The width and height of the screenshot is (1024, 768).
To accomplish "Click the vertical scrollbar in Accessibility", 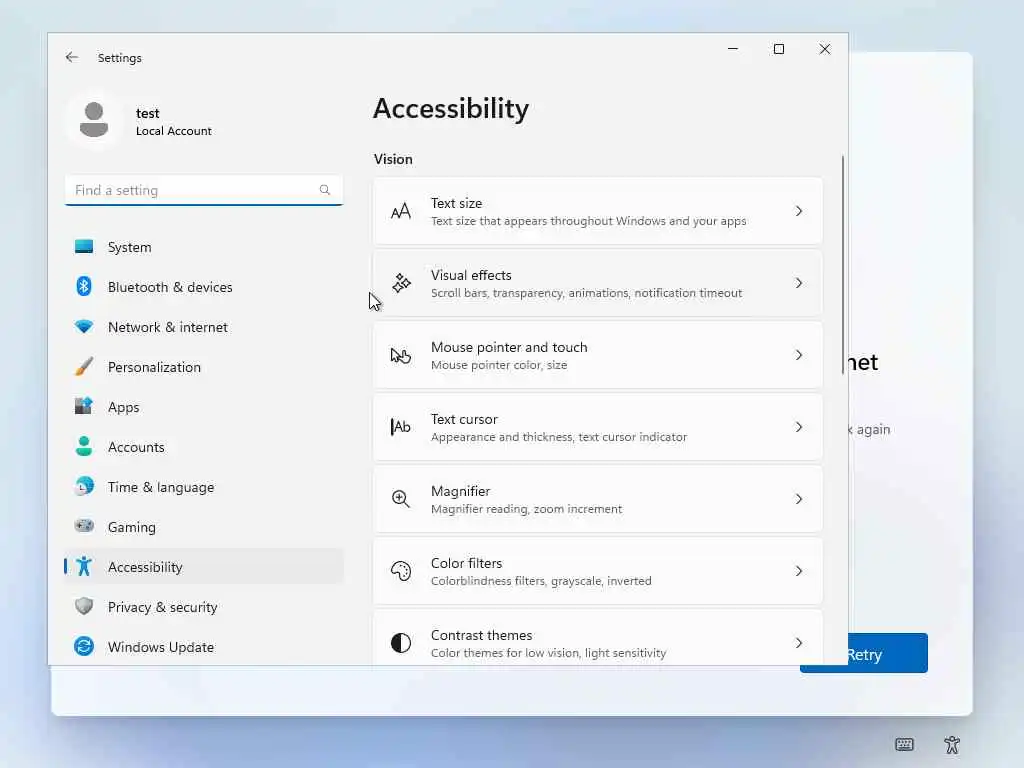I will click(x=842, y=264).
